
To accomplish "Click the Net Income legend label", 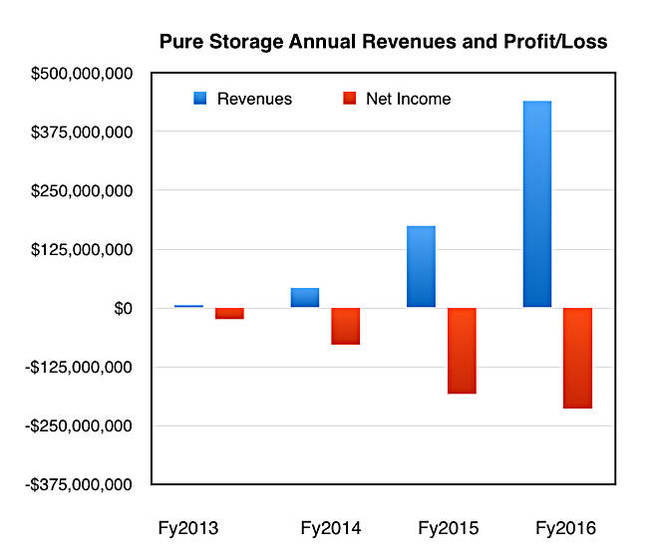I will click(408, 99).
